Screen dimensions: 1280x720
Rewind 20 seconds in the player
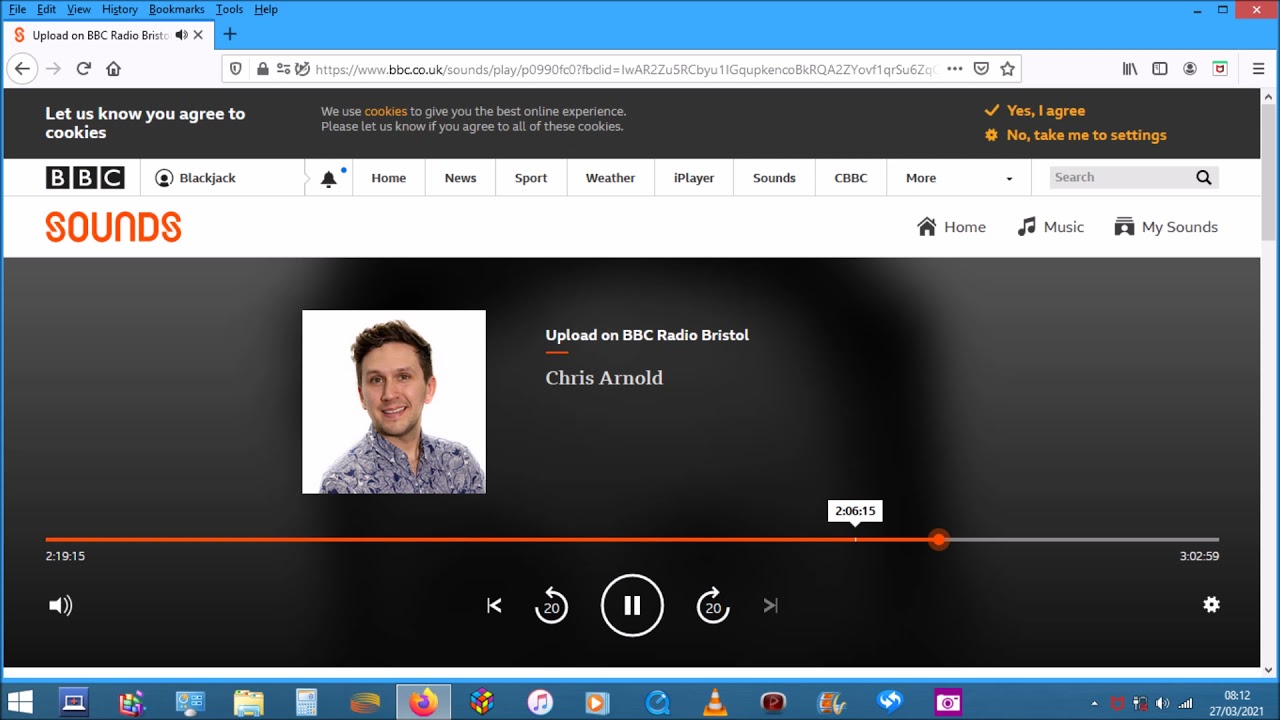point(551,605)
